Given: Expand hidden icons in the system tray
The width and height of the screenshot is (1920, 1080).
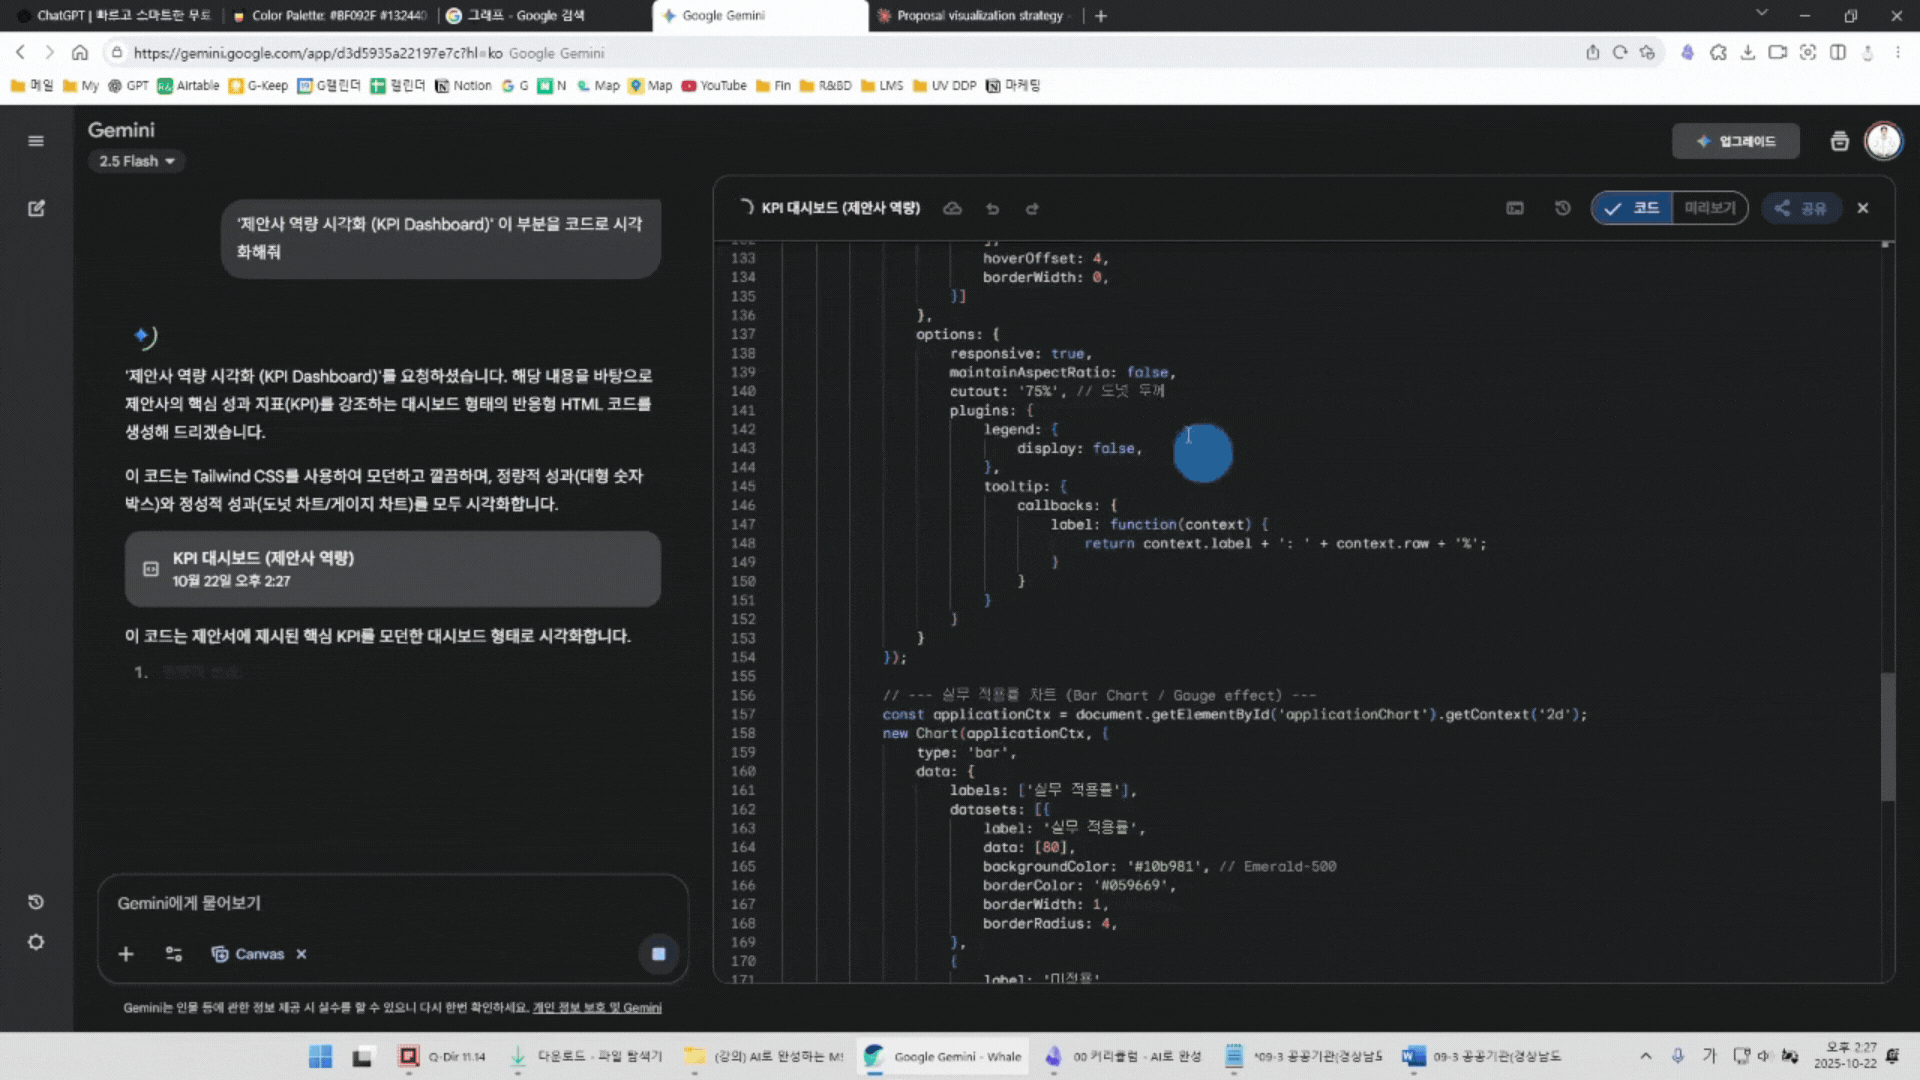Looking at the screenshot, I should click(1645, 1056).
